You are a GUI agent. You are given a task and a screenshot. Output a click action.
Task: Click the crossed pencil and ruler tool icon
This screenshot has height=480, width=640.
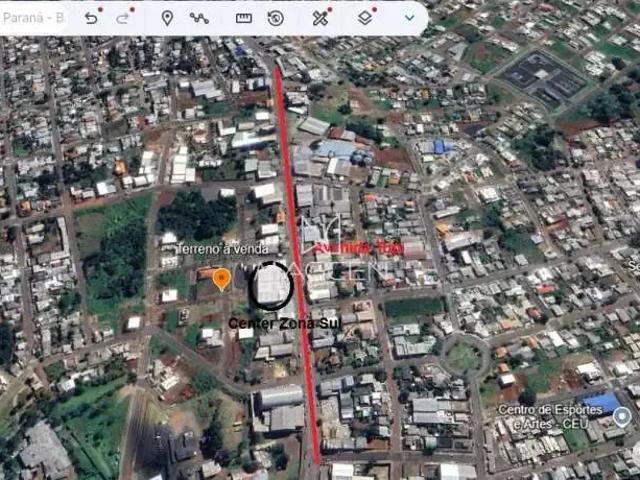320,18
